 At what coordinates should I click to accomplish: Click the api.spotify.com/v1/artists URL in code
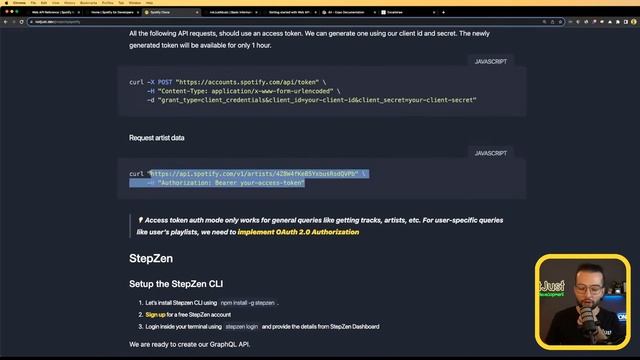pyautogui.click(x=254, y=174)
